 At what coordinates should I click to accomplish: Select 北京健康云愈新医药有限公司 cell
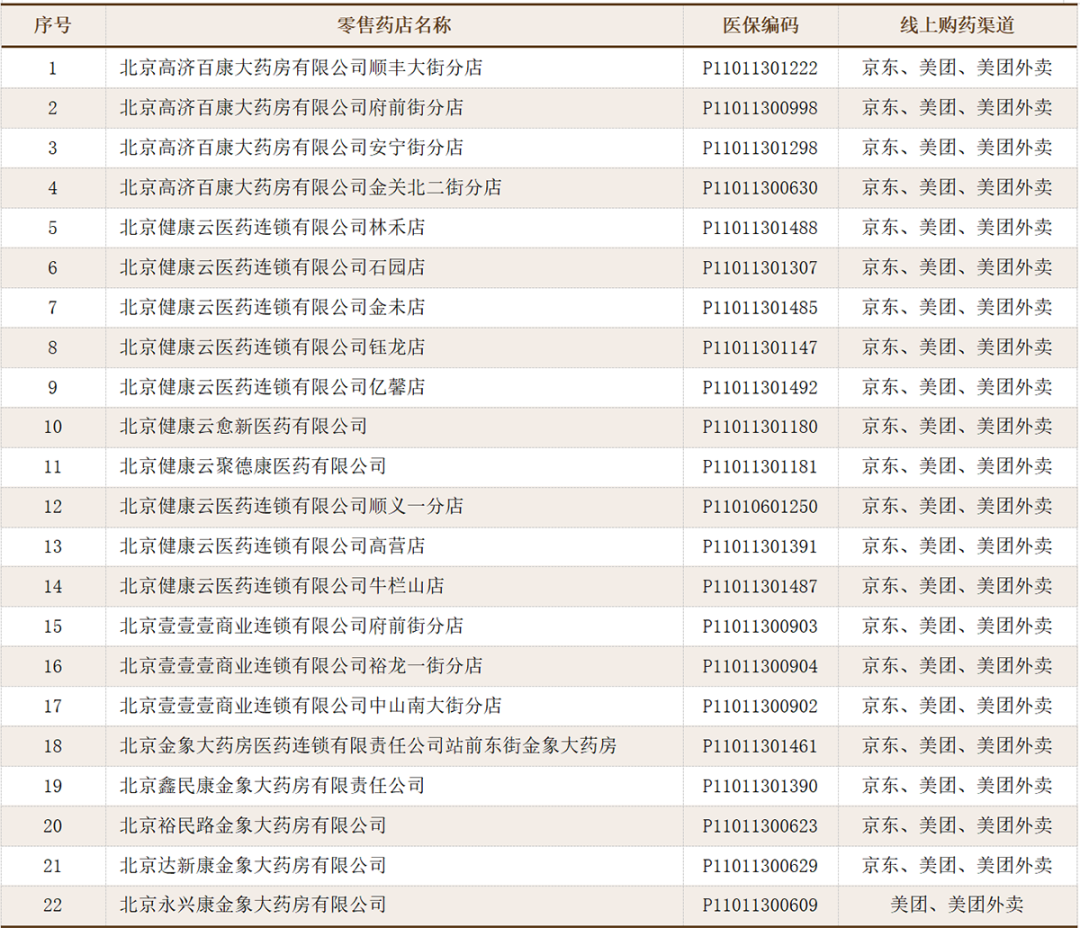click(243, 427)
